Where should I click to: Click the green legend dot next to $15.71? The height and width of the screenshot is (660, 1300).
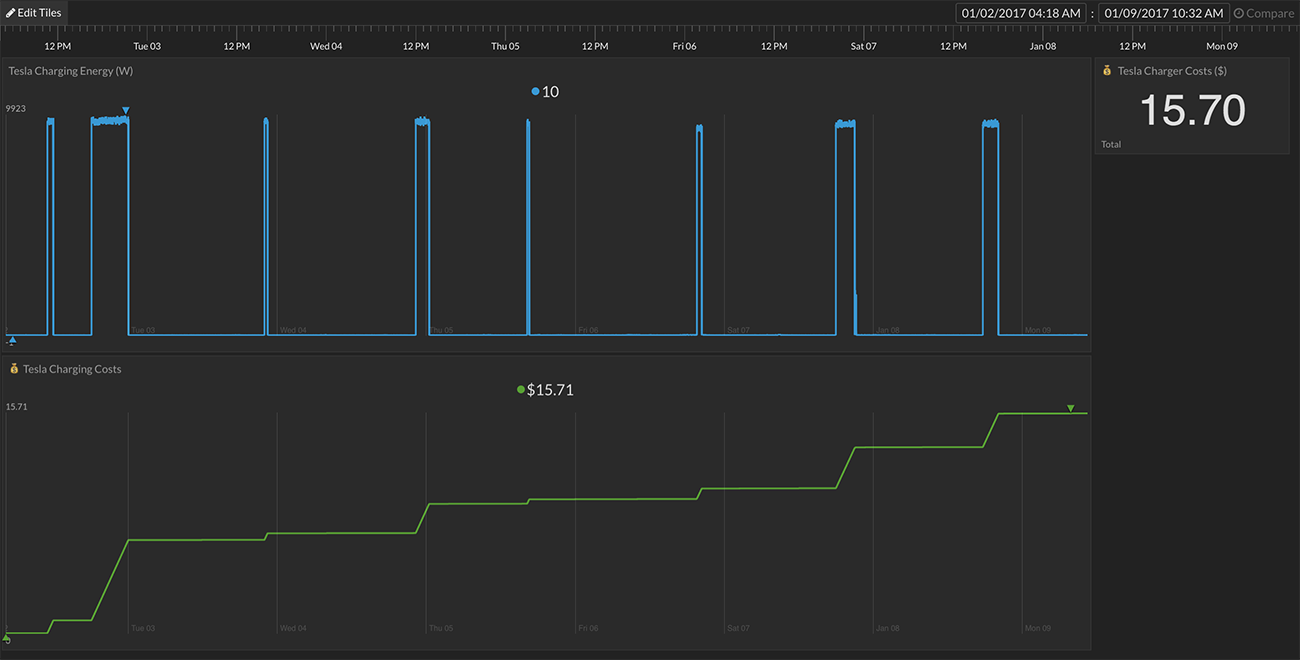point(521,390)
